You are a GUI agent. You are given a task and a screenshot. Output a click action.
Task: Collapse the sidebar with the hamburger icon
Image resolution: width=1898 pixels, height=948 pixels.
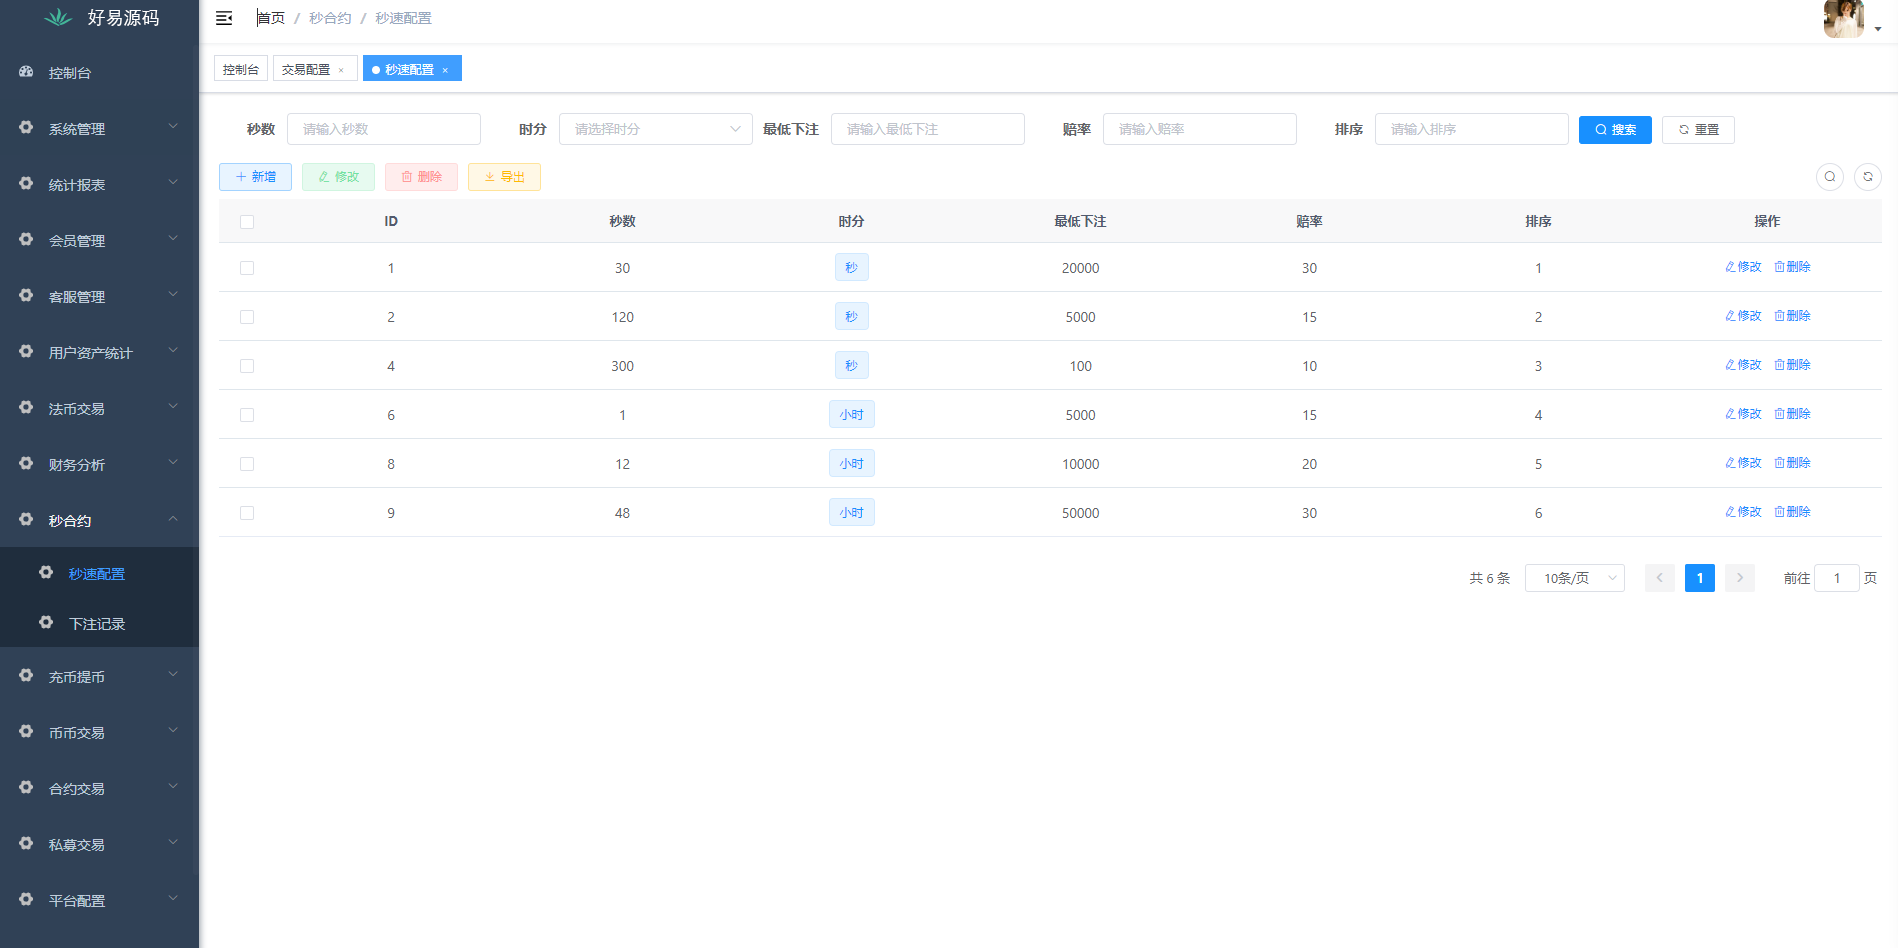tap(224, 18)
